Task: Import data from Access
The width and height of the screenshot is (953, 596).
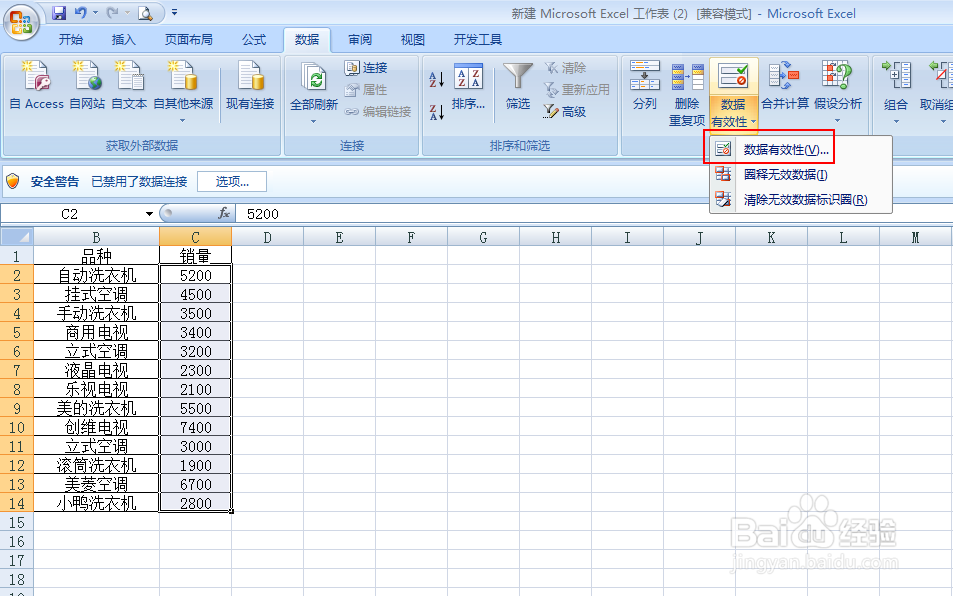Action: (36, 85)
